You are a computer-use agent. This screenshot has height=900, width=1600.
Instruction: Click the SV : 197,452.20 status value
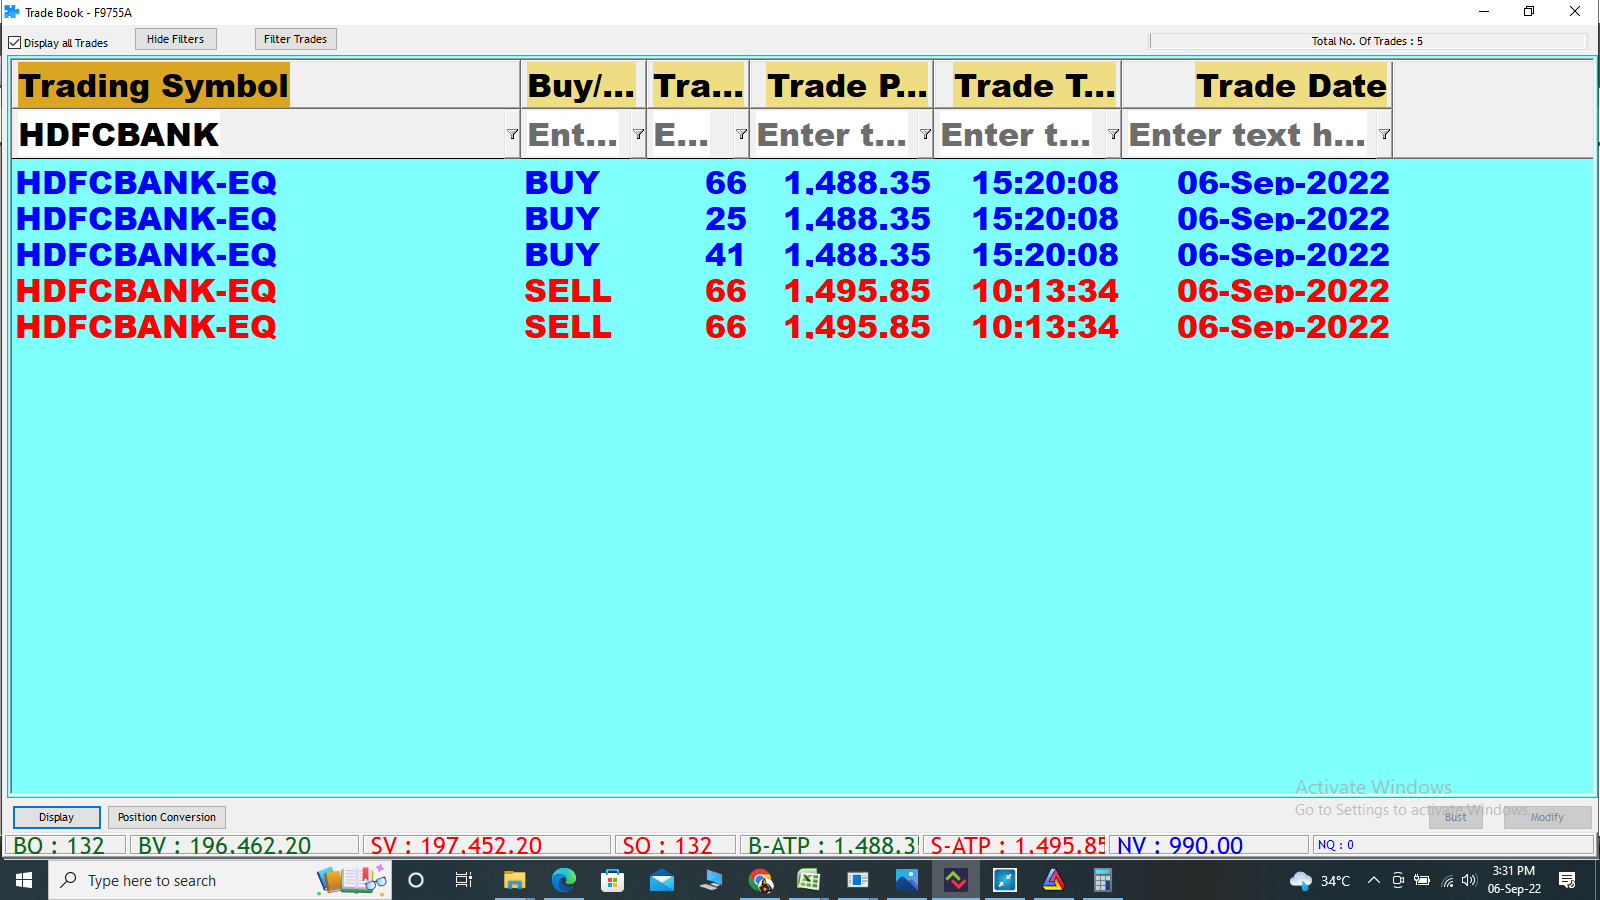coord(486,845)
